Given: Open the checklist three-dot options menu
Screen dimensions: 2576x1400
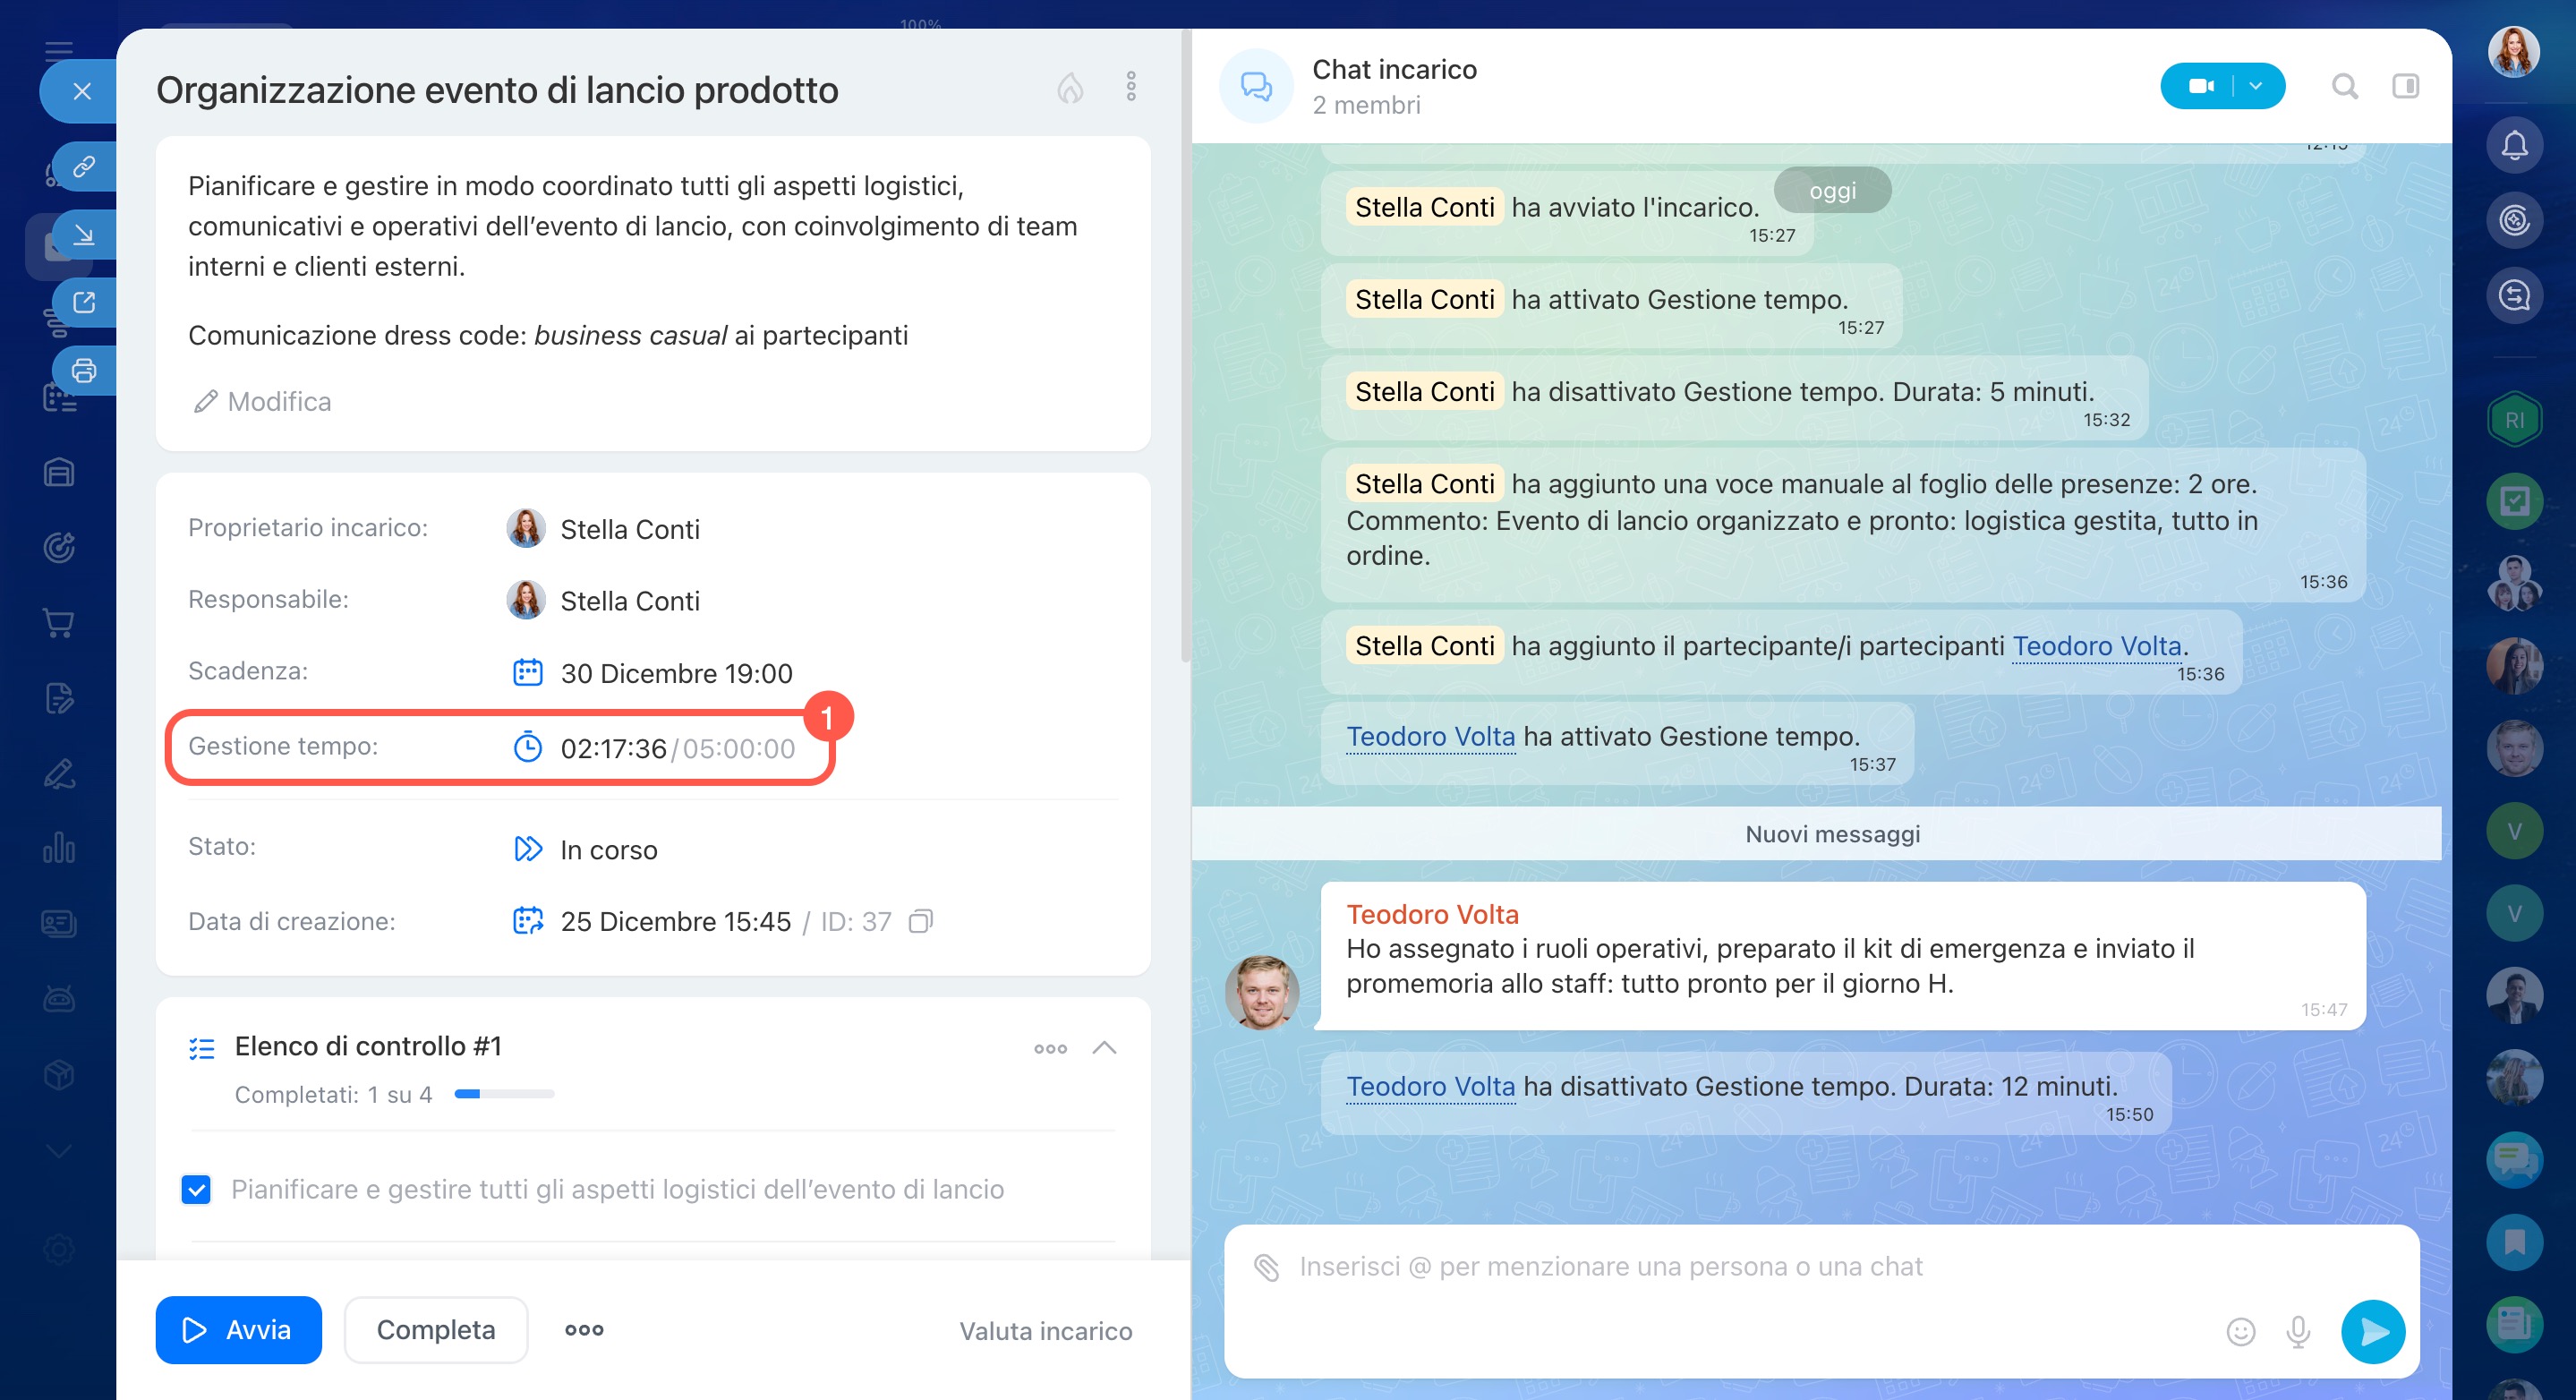Looking at the screenshot, I should 1050,1049.
